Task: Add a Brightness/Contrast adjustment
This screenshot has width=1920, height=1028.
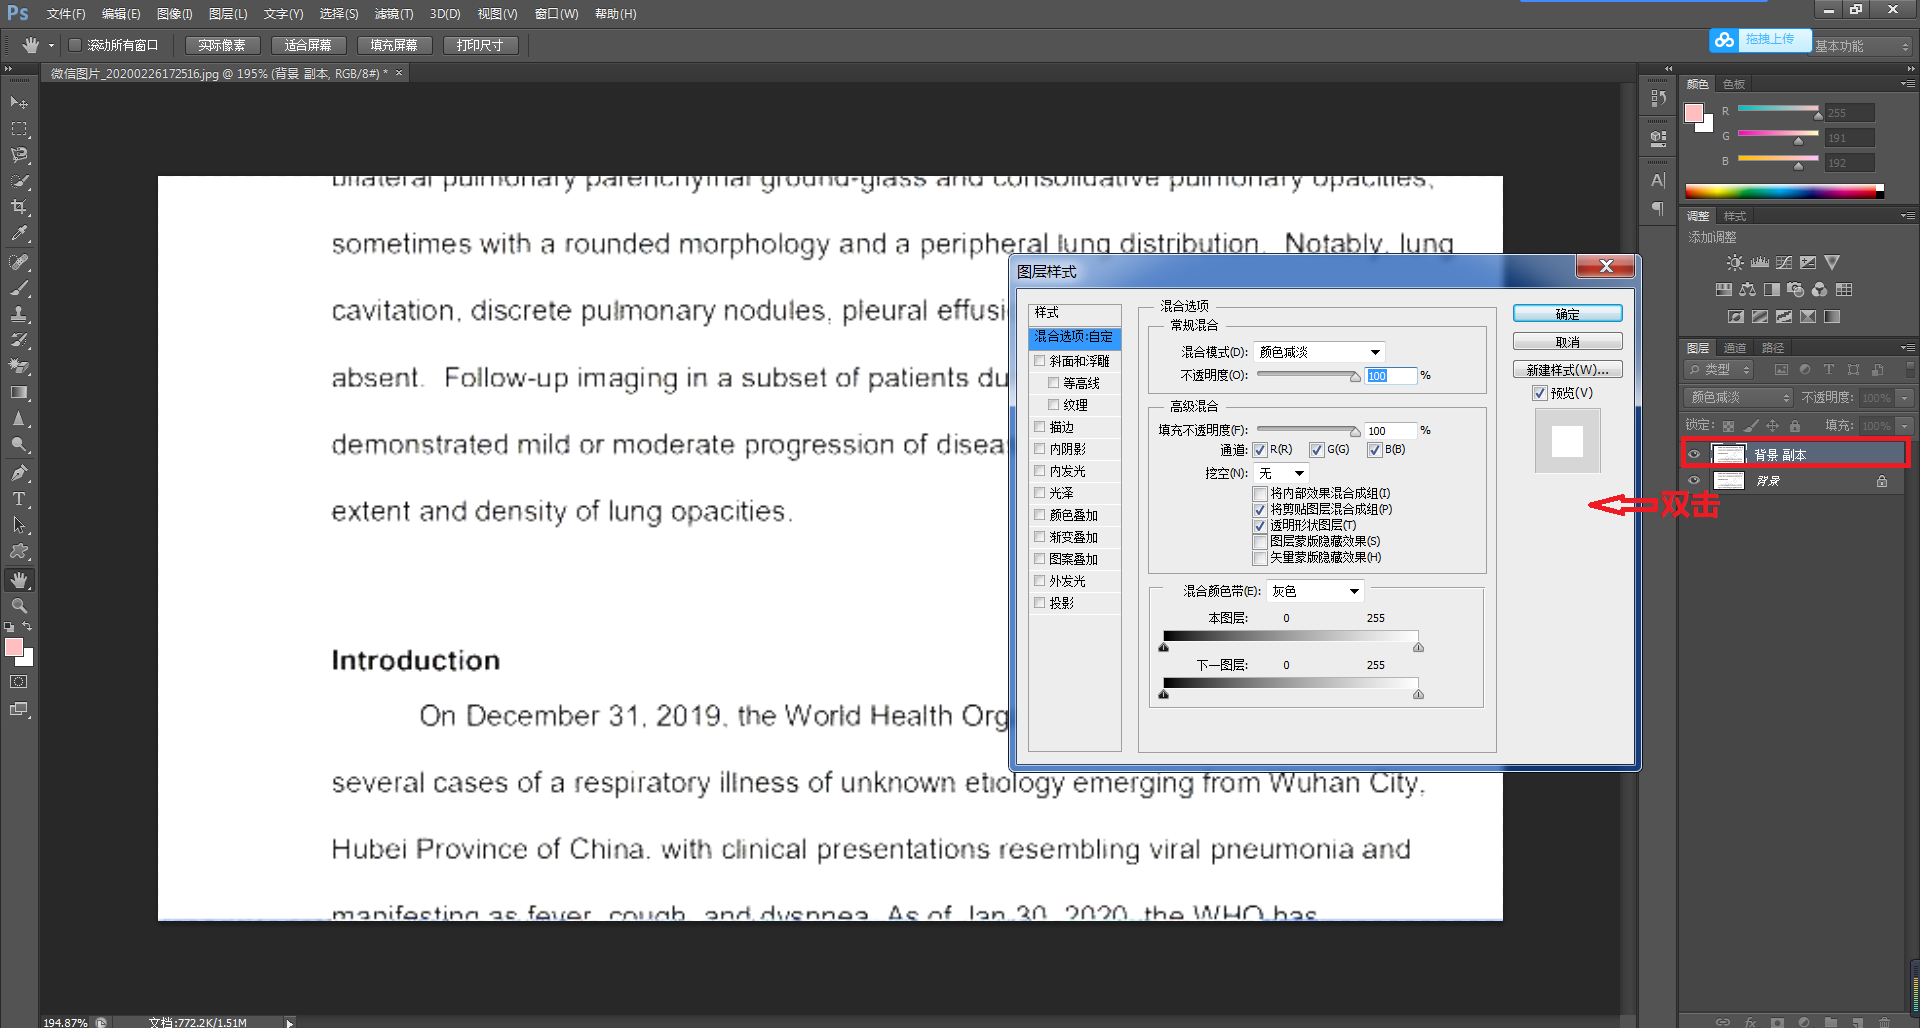Action: point(1735,263)
